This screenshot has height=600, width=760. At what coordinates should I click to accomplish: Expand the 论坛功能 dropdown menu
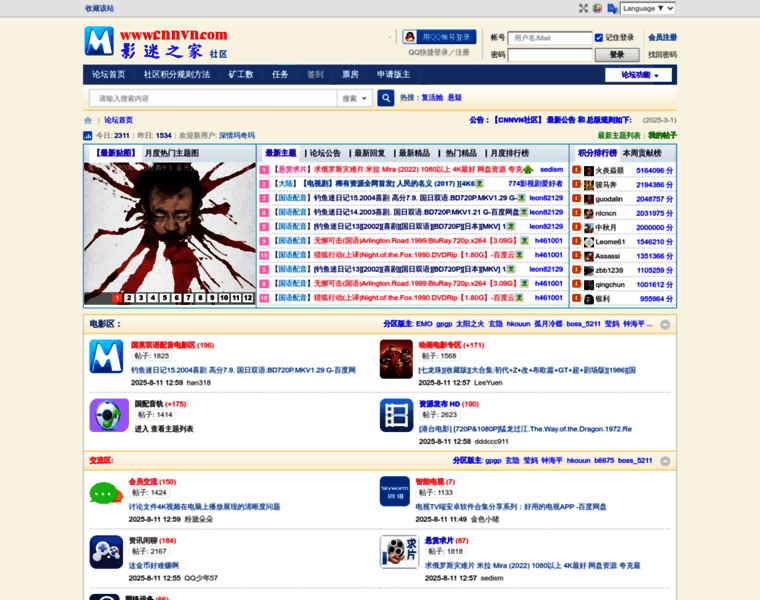pos(638,75)
